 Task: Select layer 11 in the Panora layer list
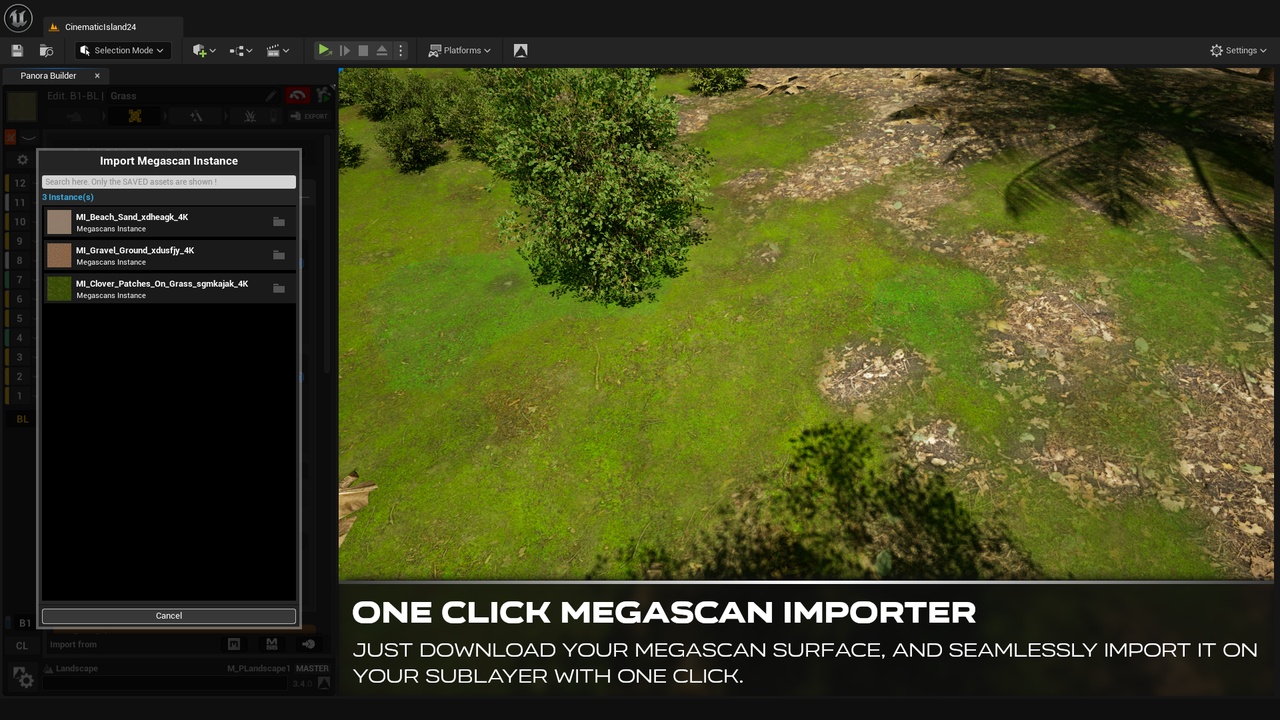(20, 202)
